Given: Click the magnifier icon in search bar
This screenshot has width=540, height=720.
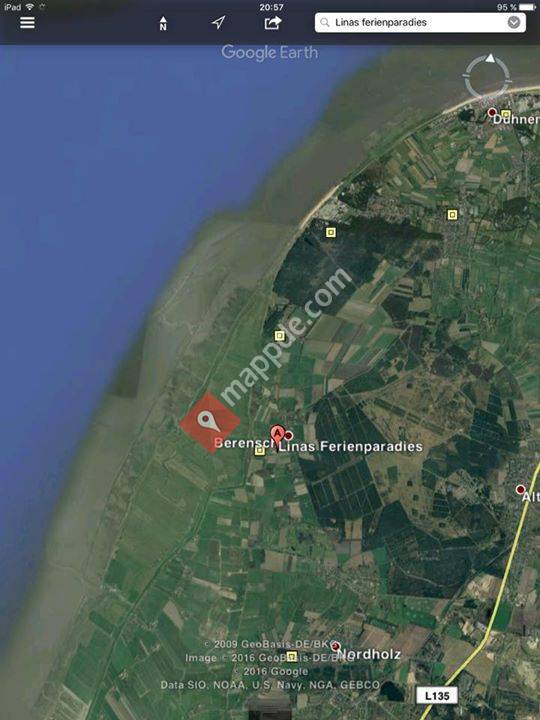Looking at the screenshot, I should (325, 22).
